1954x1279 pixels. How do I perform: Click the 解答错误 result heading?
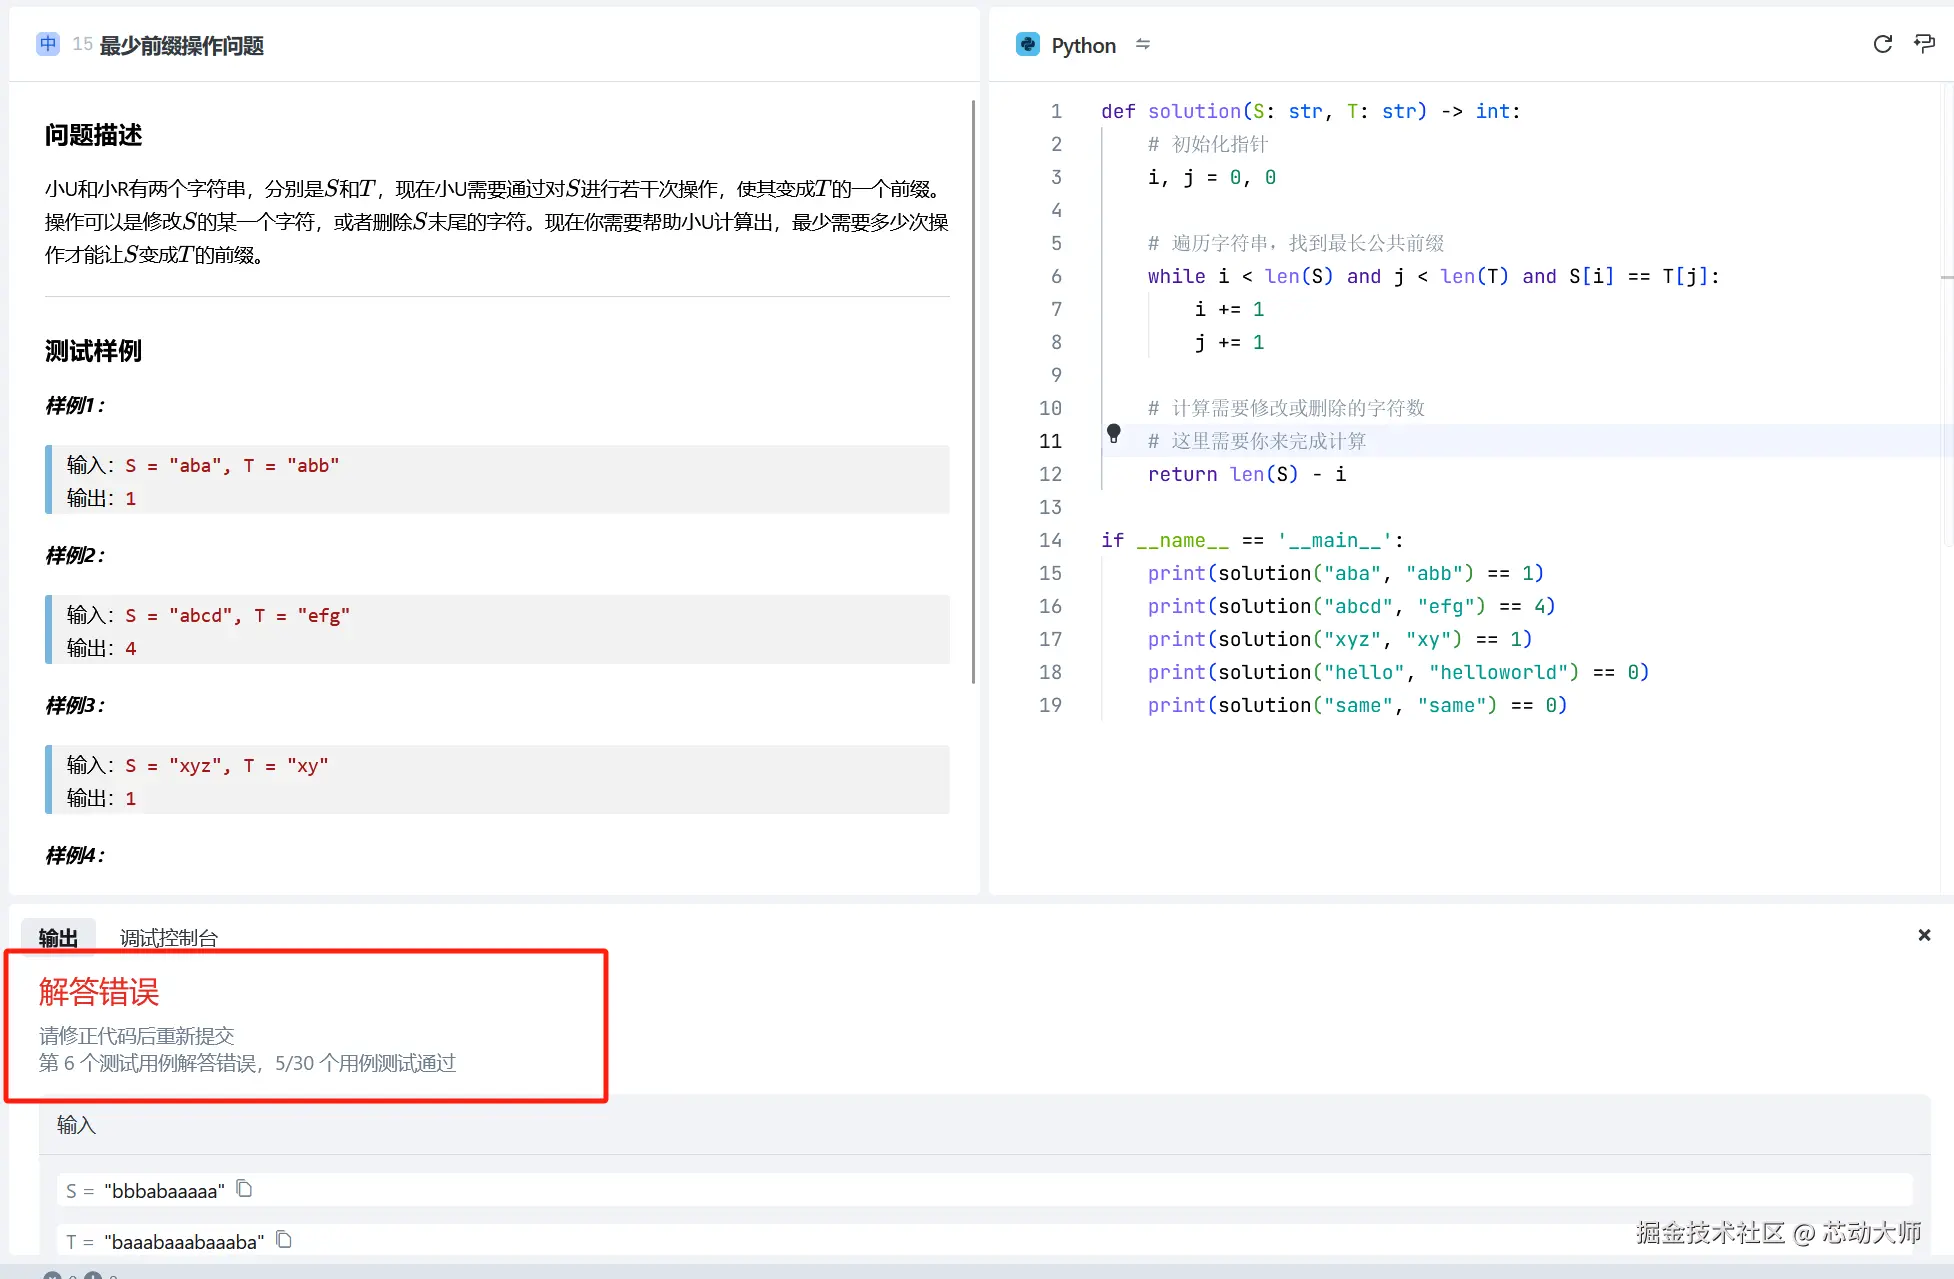(x=99, y=992)
